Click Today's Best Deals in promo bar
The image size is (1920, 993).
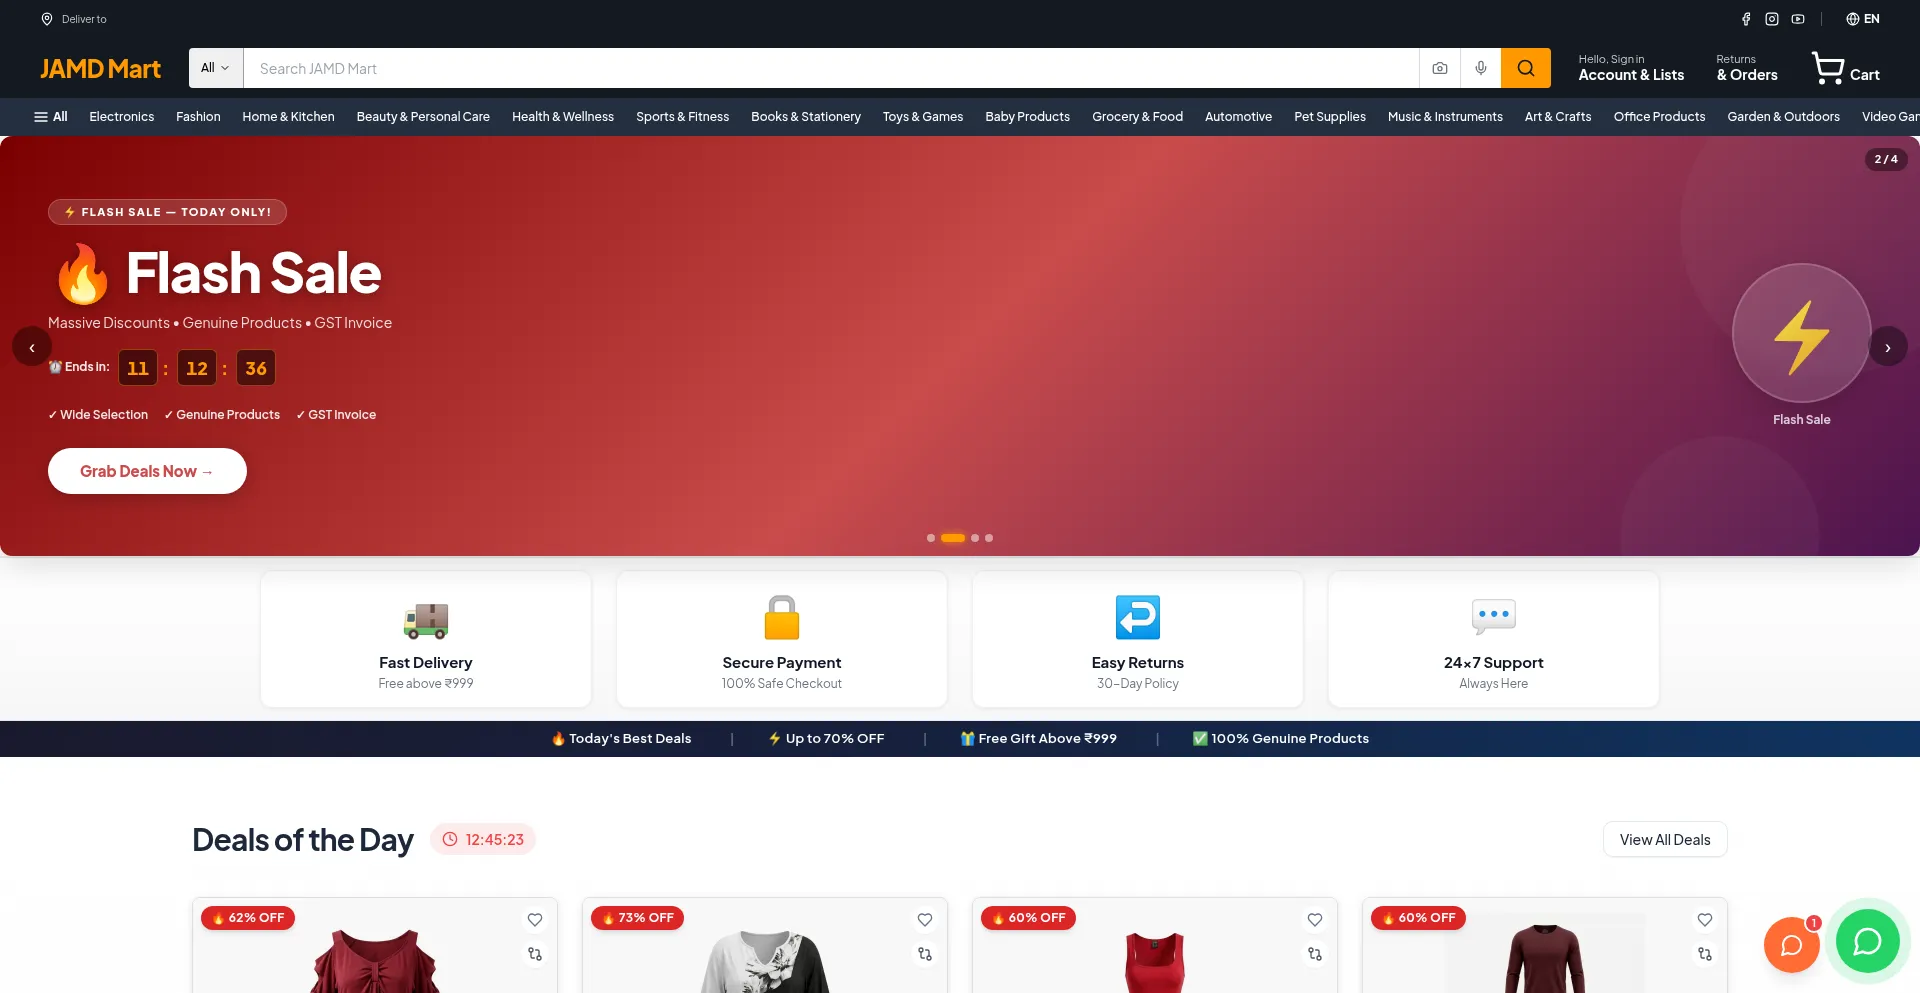coord(621,739)
